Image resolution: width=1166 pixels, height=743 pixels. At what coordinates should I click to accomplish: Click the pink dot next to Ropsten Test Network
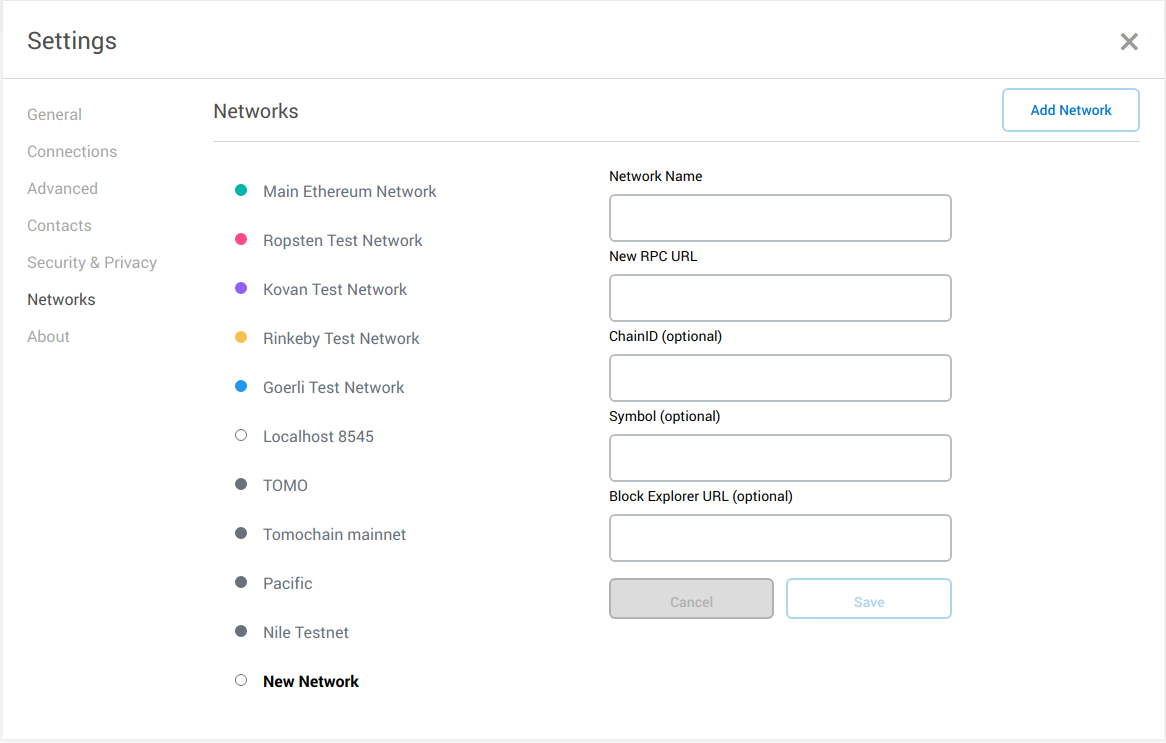(x=241, y=239)
